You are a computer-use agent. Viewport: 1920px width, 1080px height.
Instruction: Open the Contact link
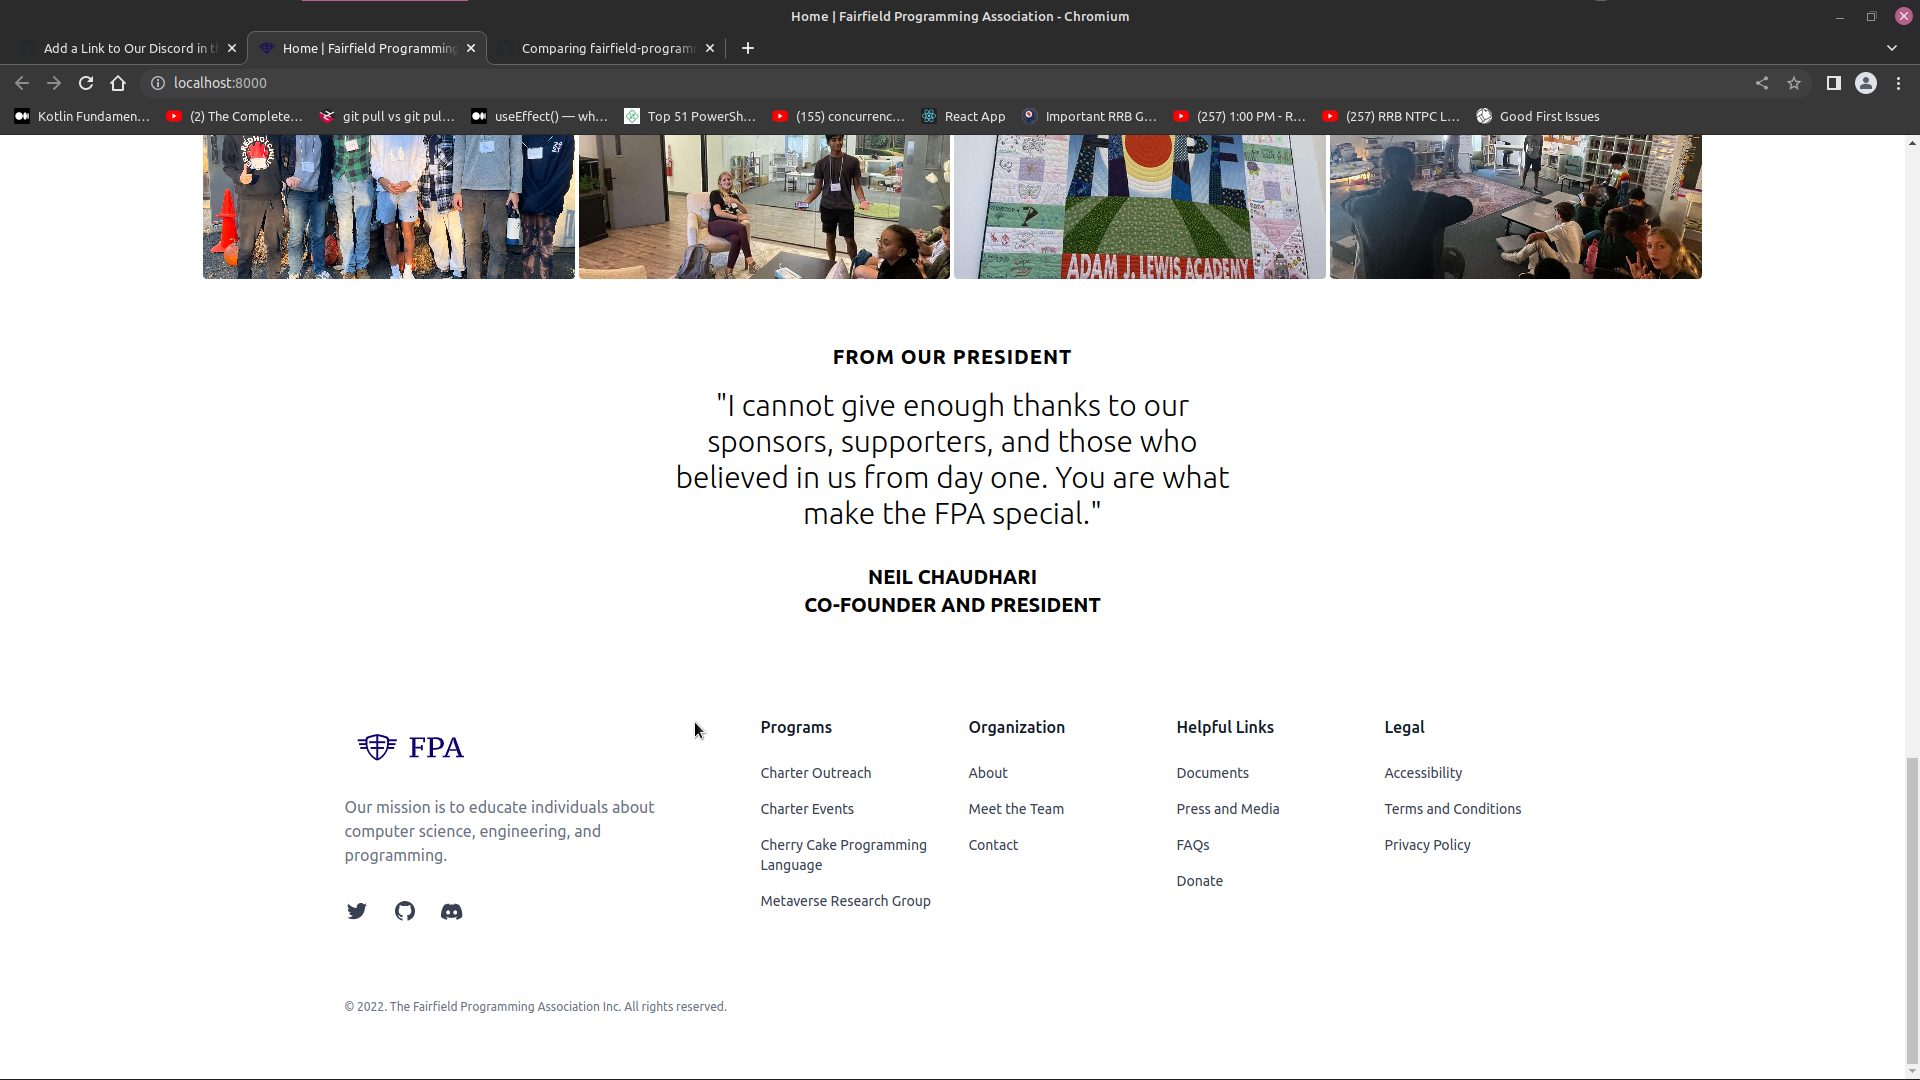(x=992, y=845)
